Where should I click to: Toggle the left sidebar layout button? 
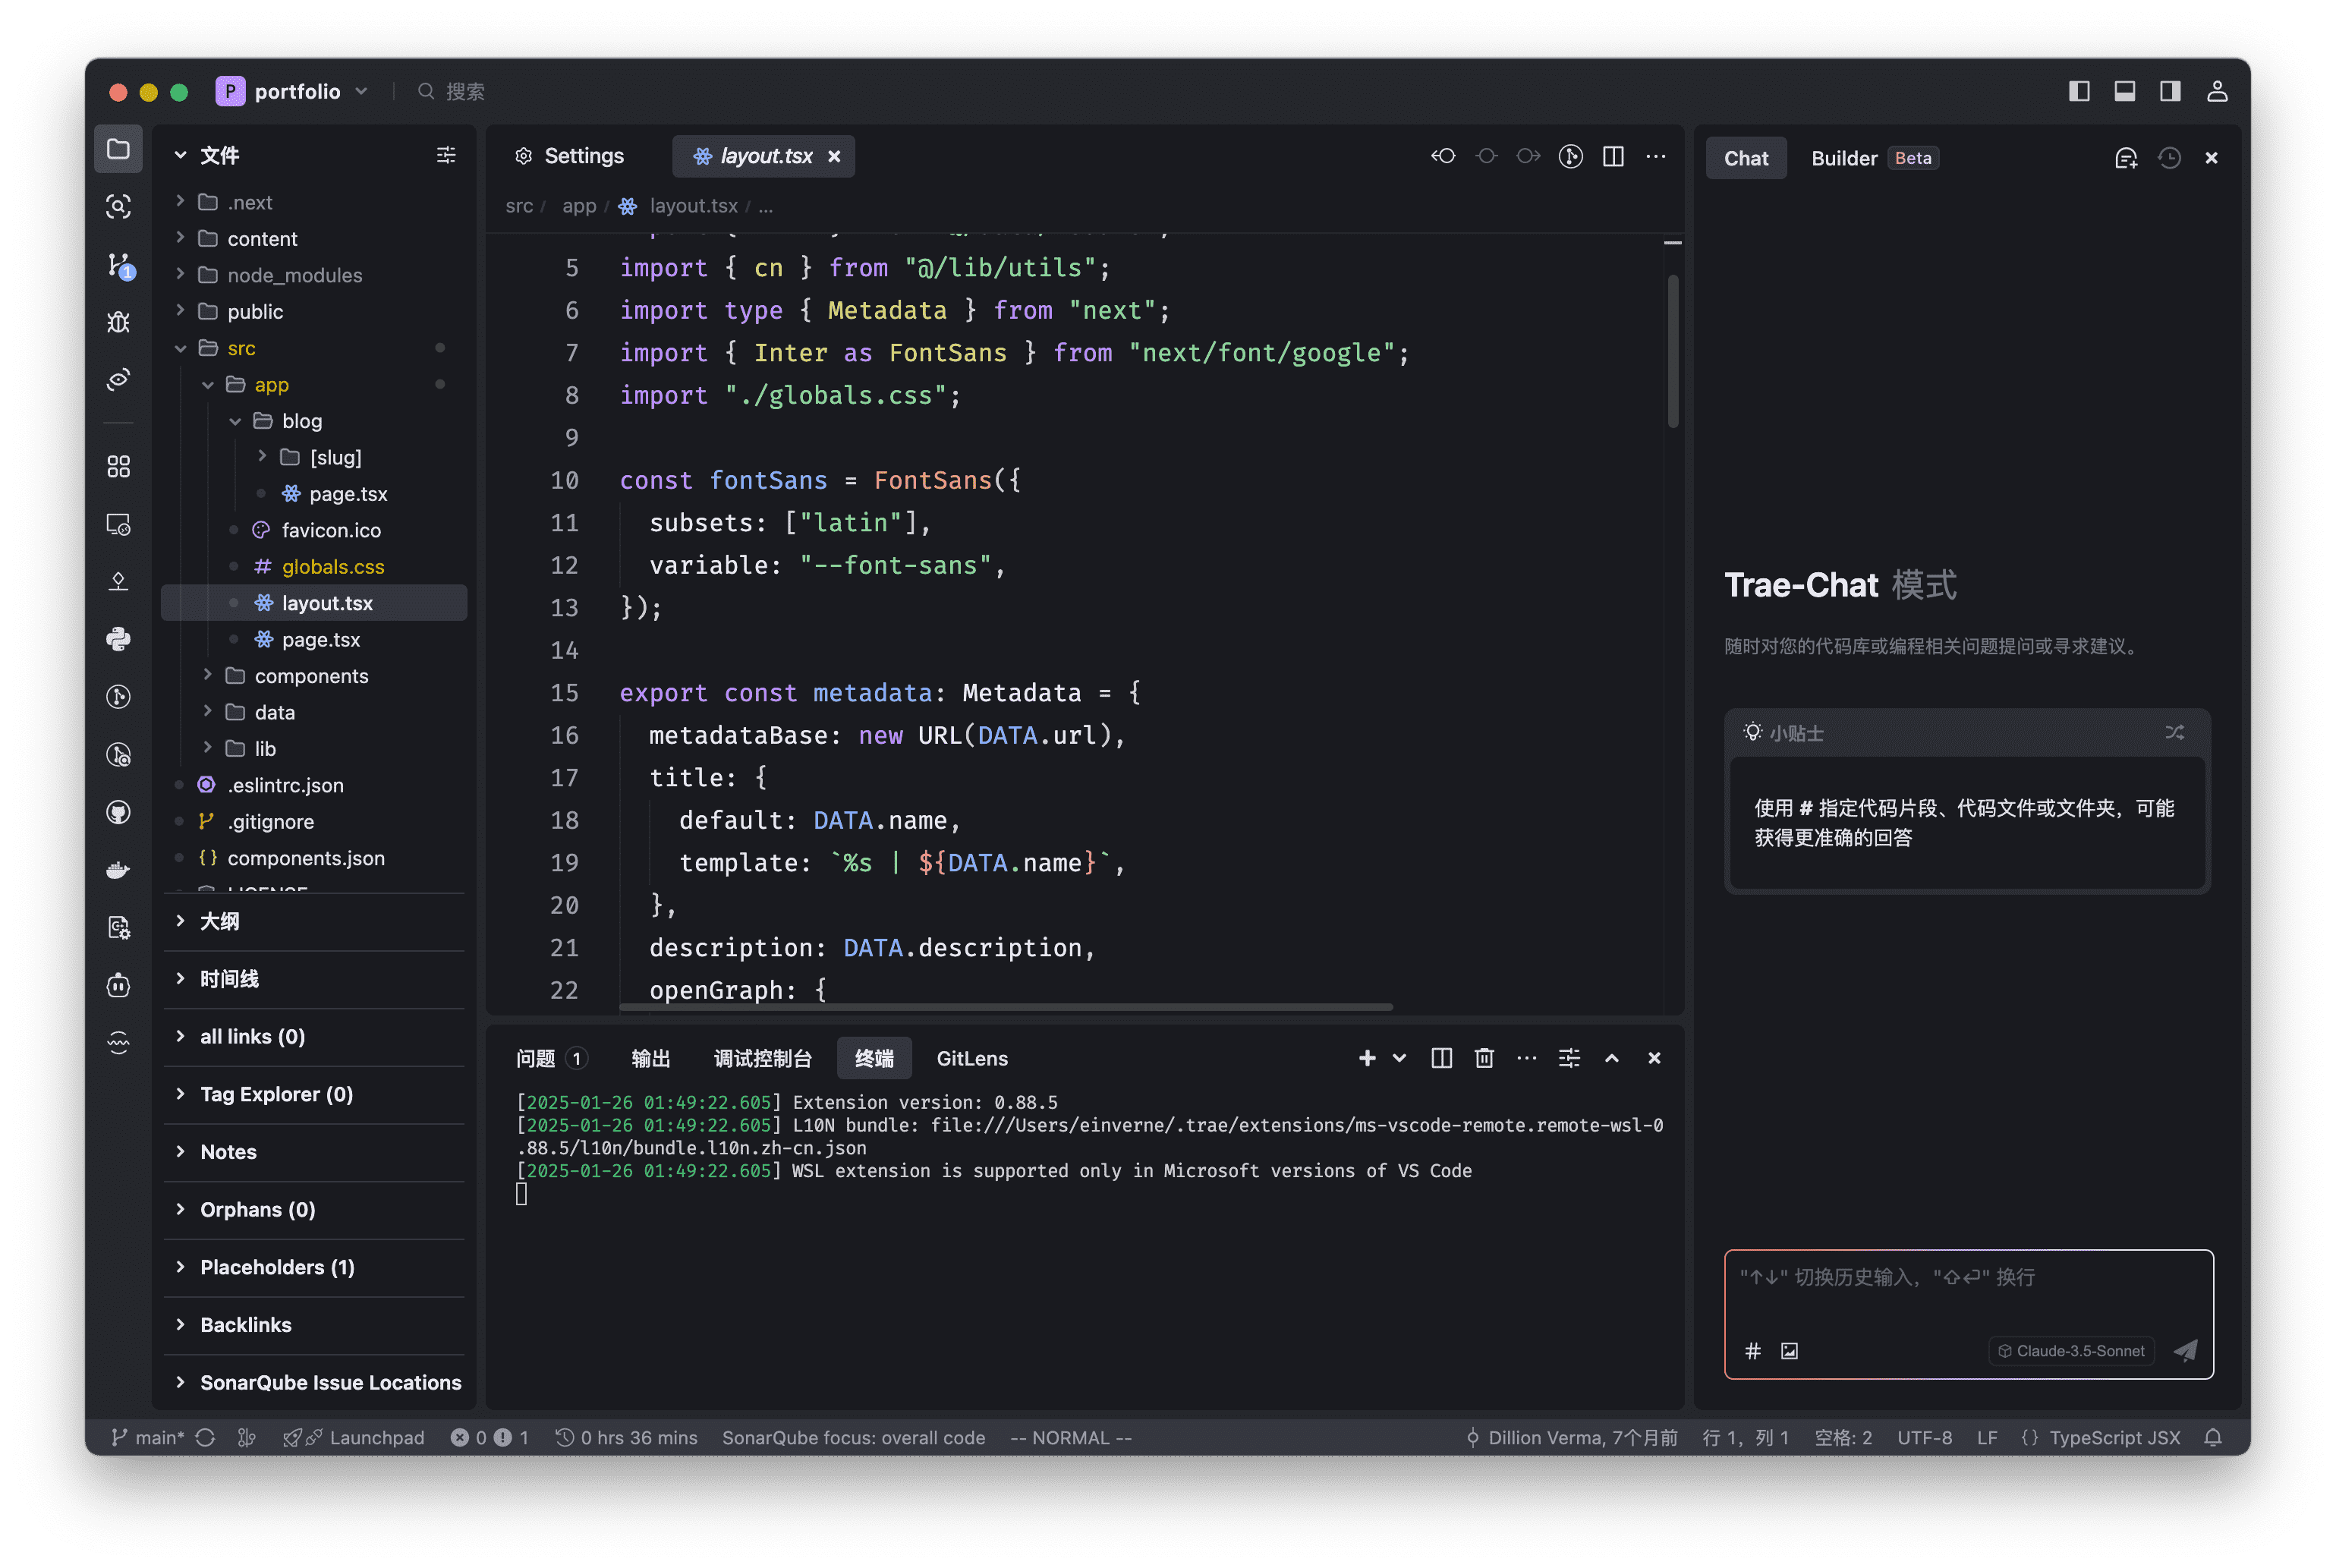pos(2079,91)
